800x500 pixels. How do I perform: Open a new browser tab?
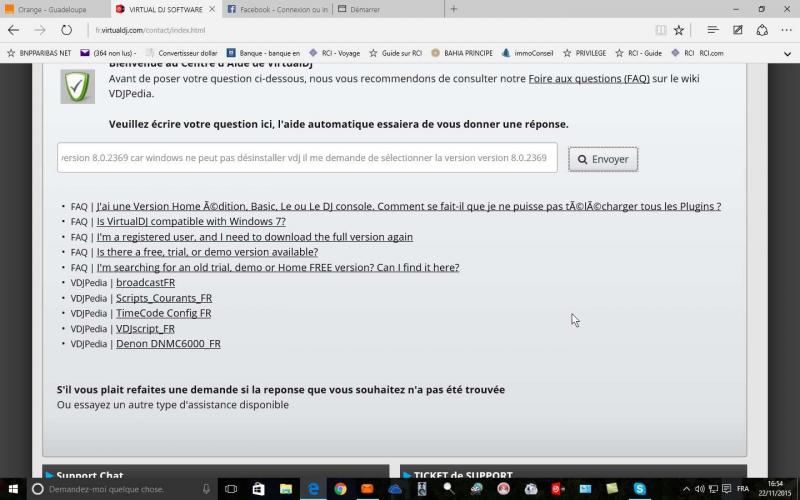click(454, 9)
